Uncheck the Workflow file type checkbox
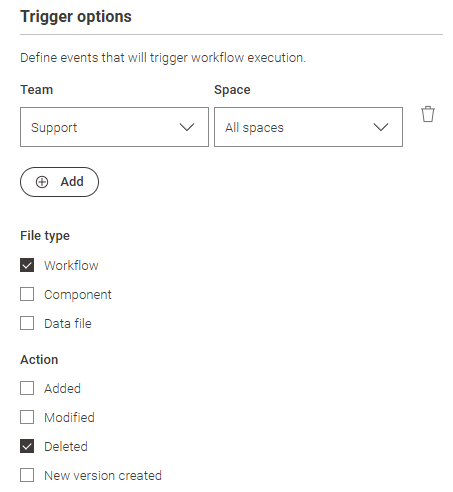The height and width of the screenshot is (492, 453). tap(27, 265)
